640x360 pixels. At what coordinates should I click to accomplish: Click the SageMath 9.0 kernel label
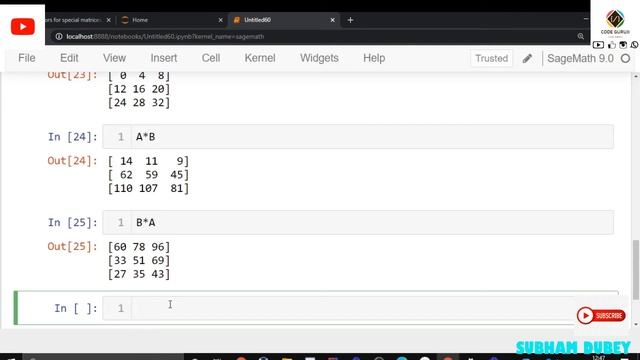[580, 58]
